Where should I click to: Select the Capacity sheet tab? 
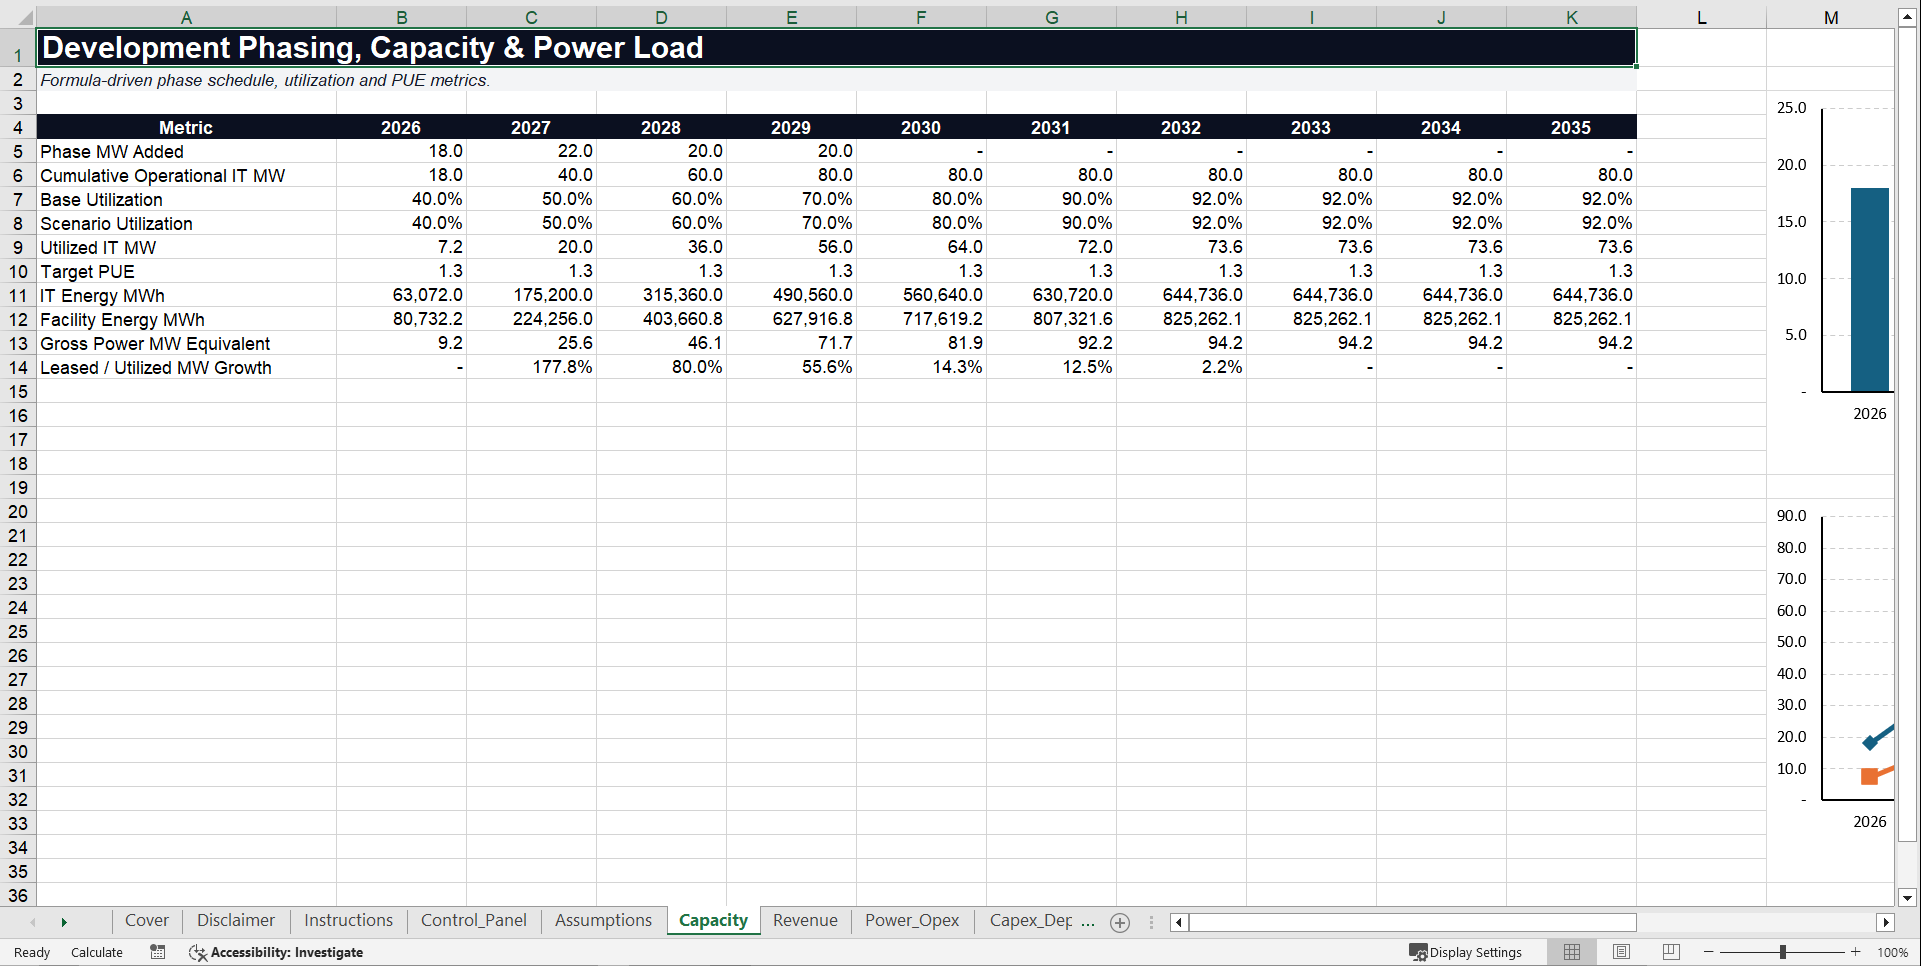click(x=713, y=920)
